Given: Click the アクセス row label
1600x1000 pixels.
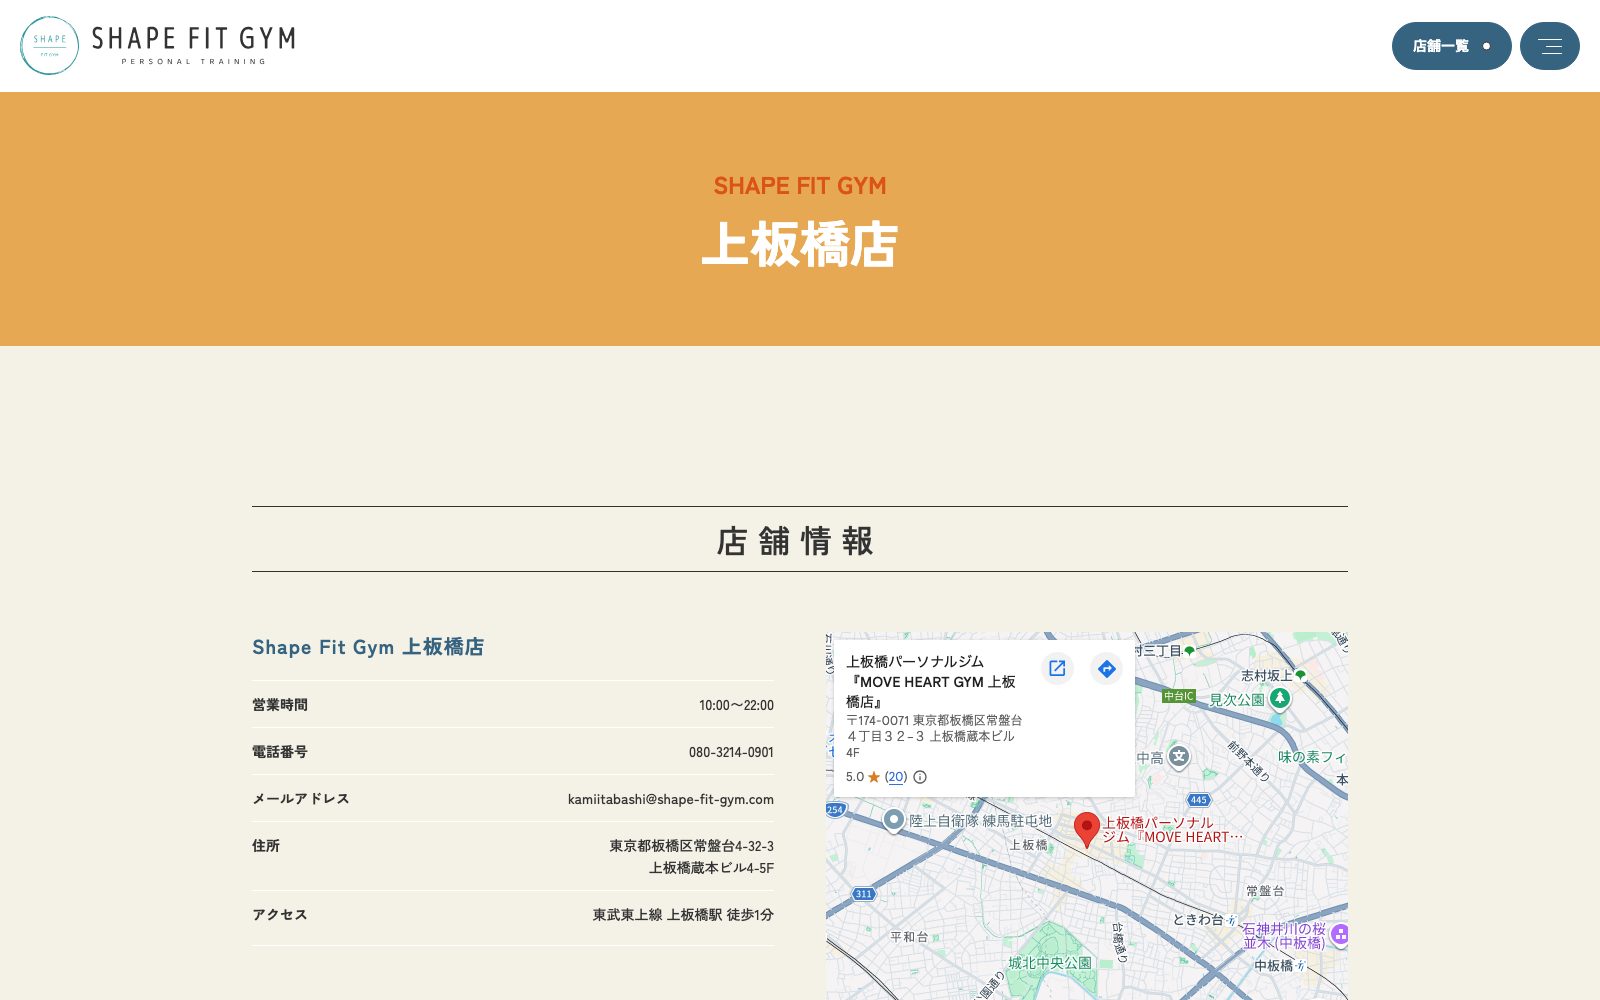Looking at the screenshot, I should [280, 915].
